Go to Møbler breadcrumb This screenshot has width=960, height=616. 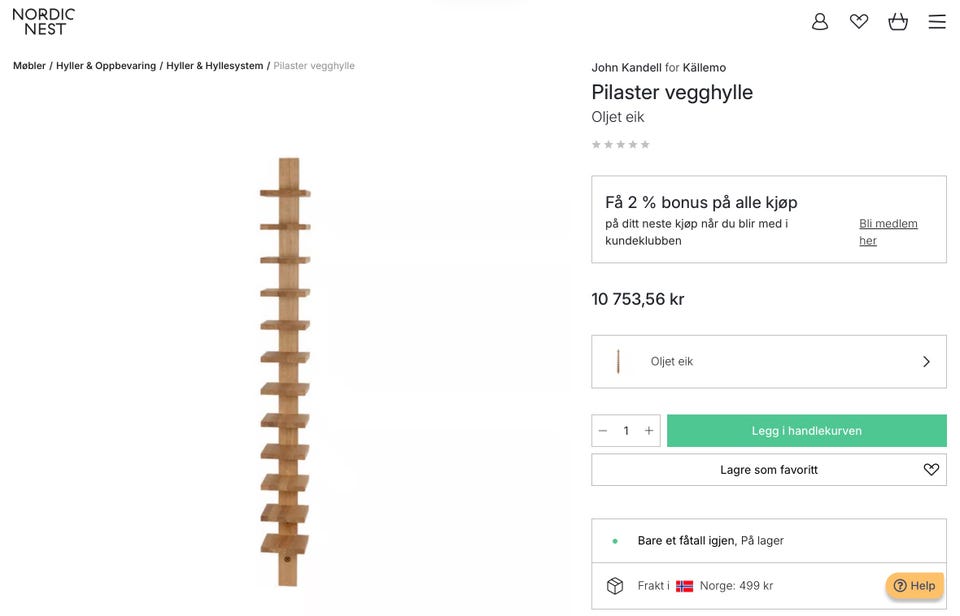[29, 66]
